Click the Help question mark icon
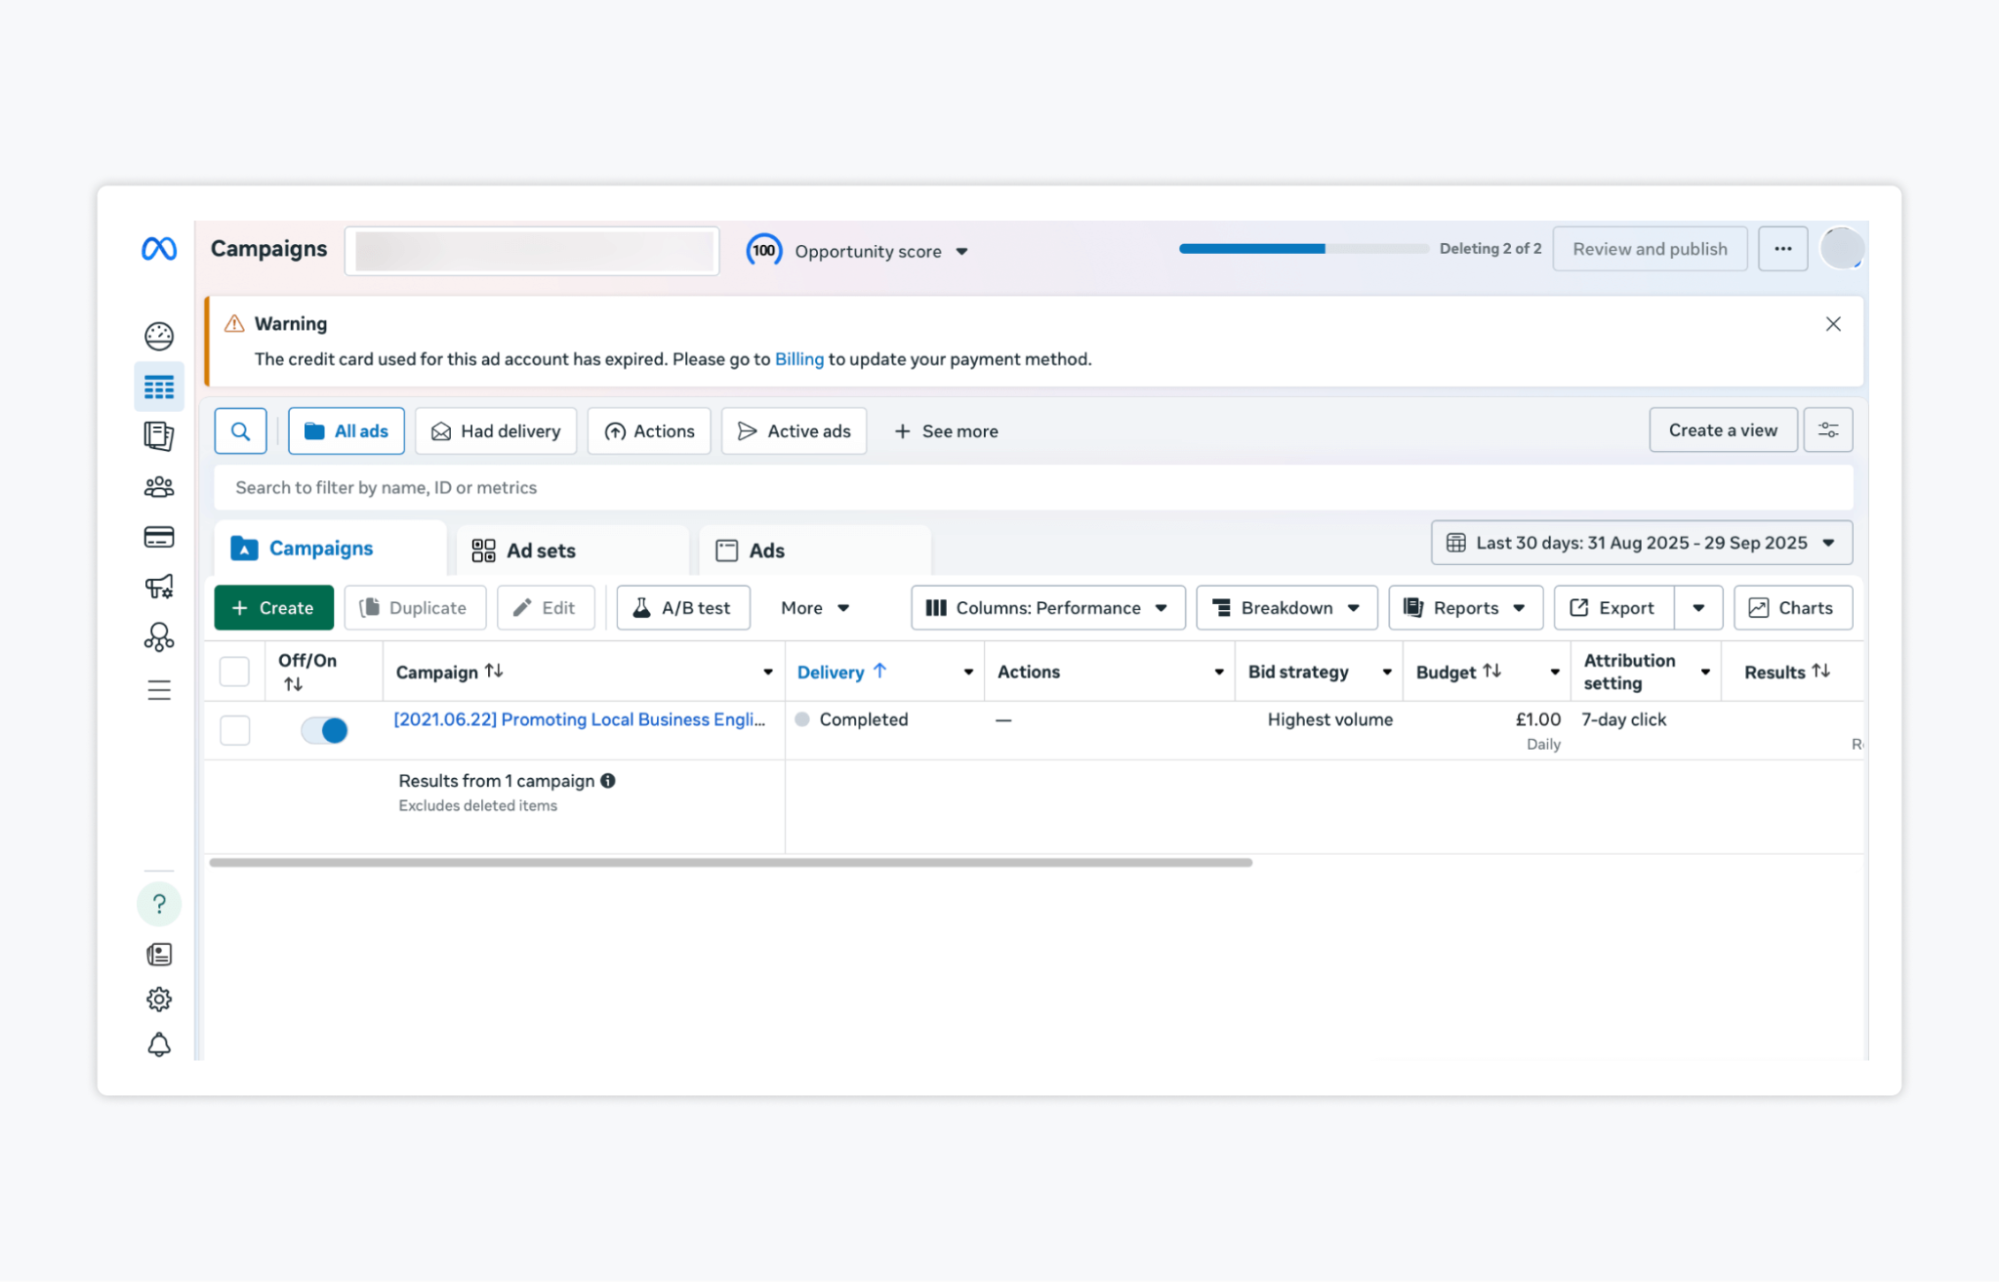 click(159, 904)
